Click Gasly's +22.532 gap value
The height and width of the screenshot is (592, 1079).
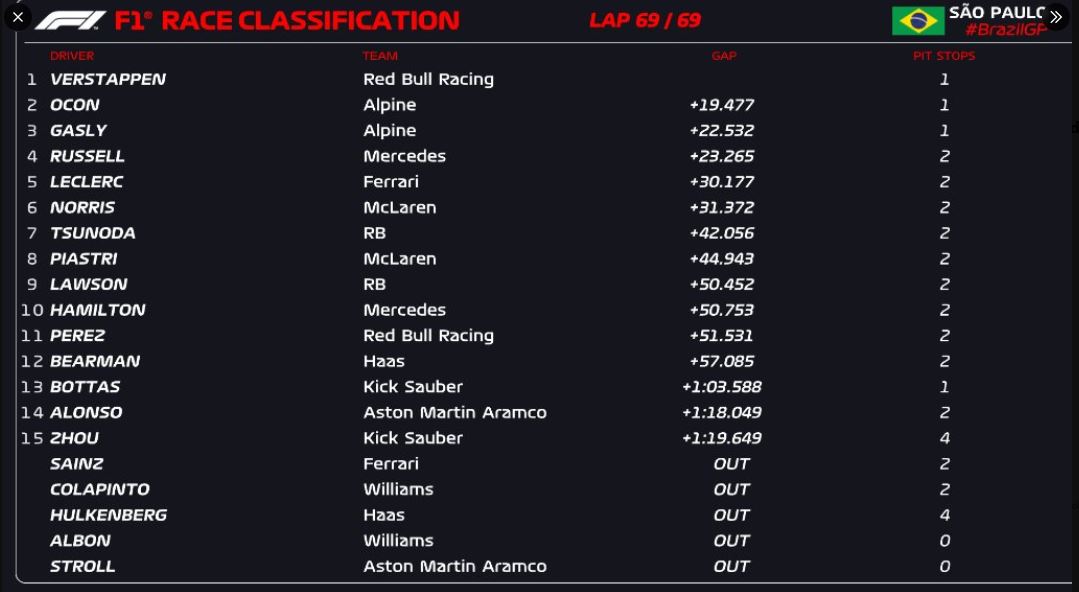tap(722, 130)
